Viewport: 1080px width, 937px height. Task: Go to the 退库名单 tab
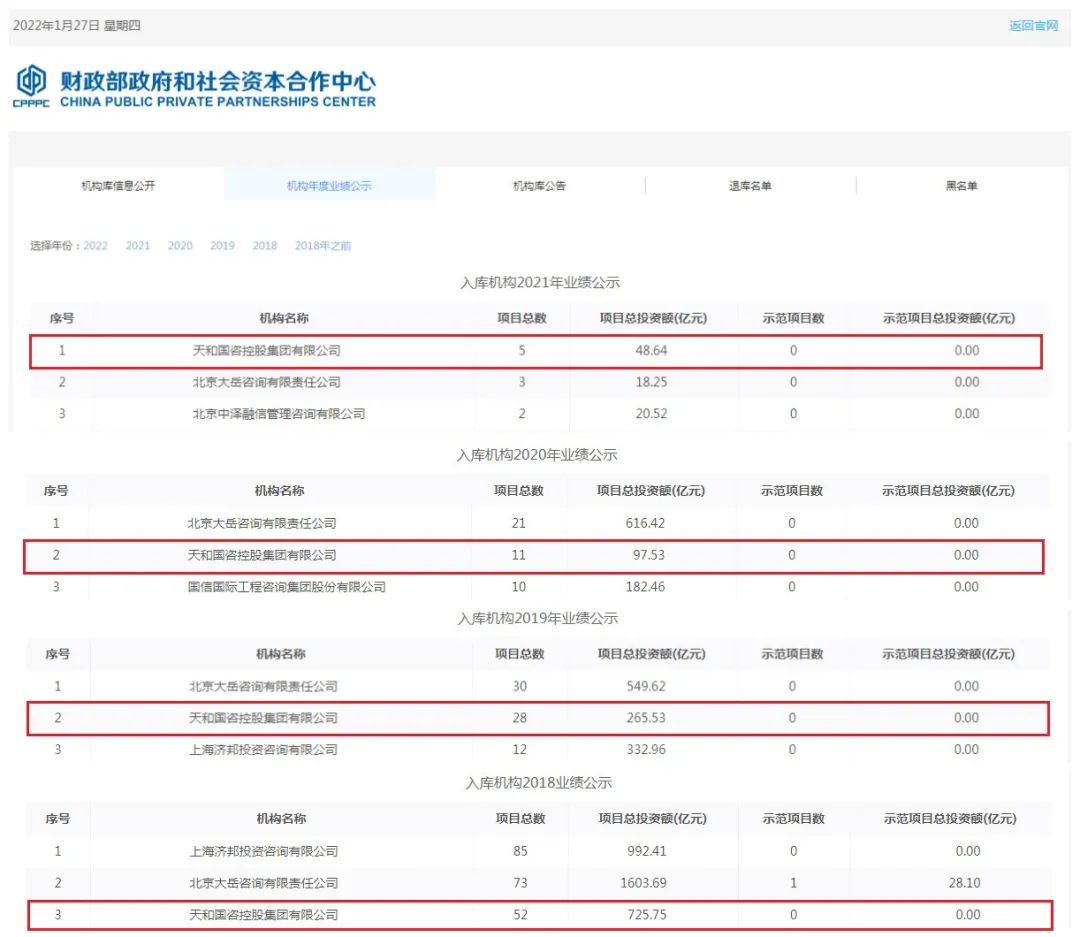click(x=750, y=185)
